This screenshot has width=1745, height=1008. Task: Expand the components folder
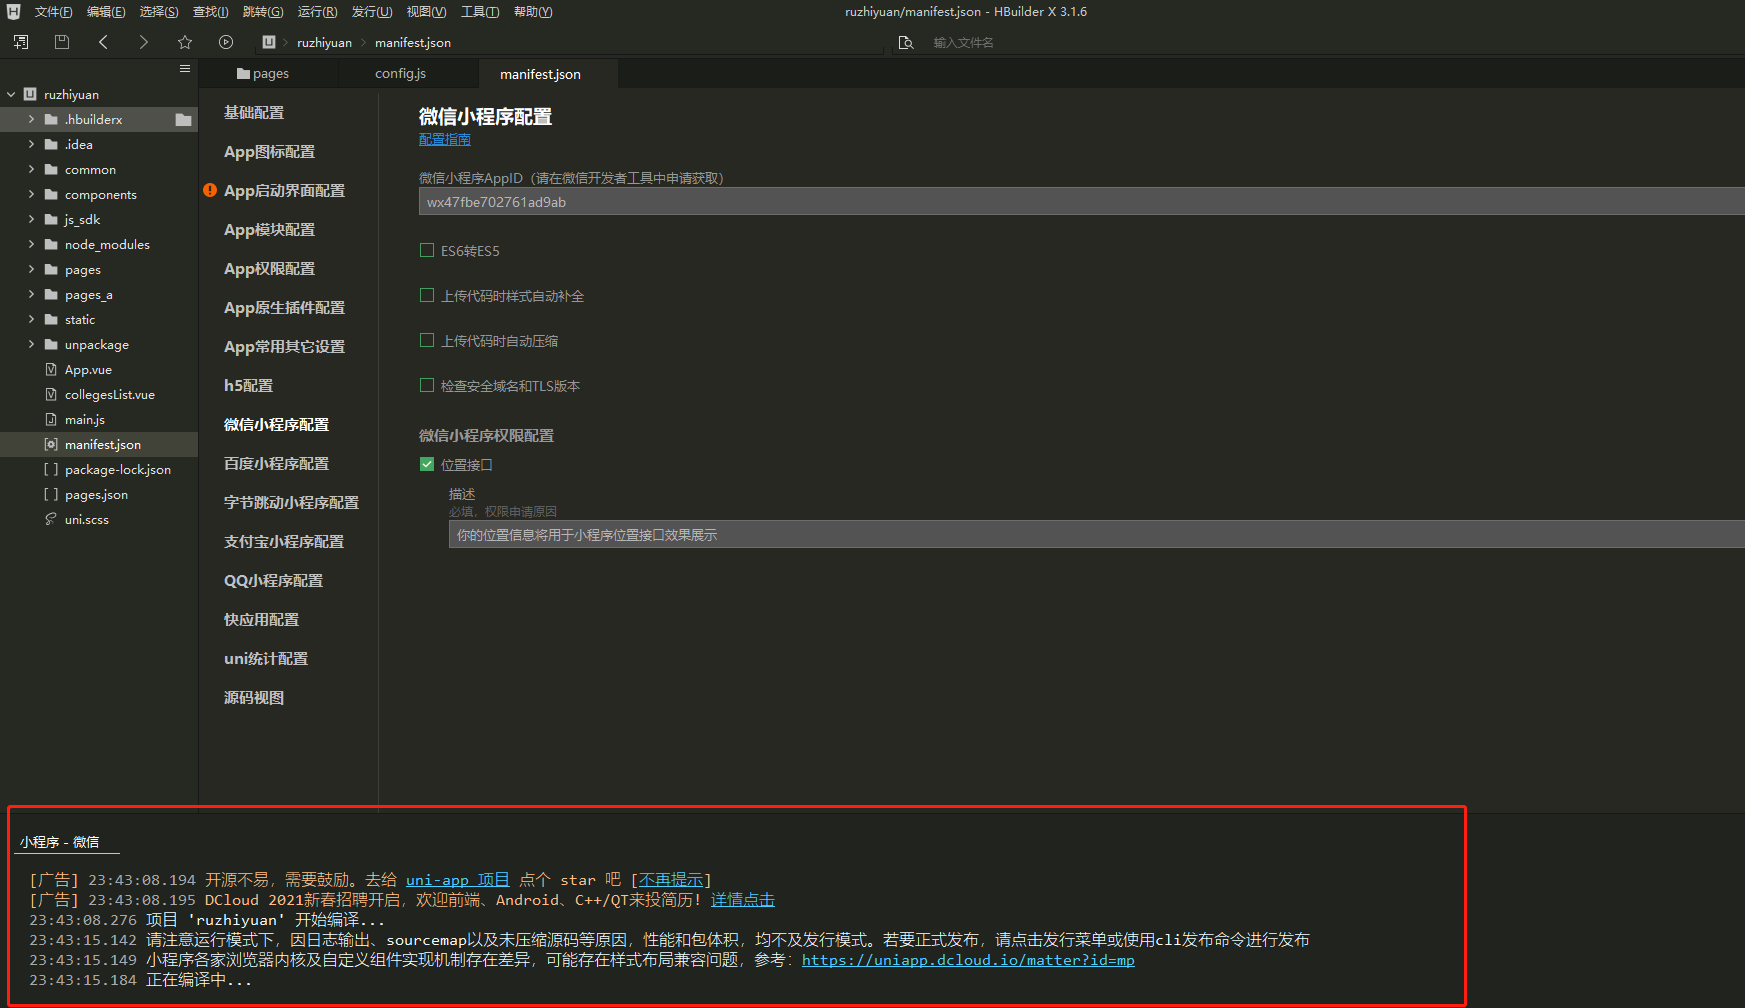pos(31,194)
